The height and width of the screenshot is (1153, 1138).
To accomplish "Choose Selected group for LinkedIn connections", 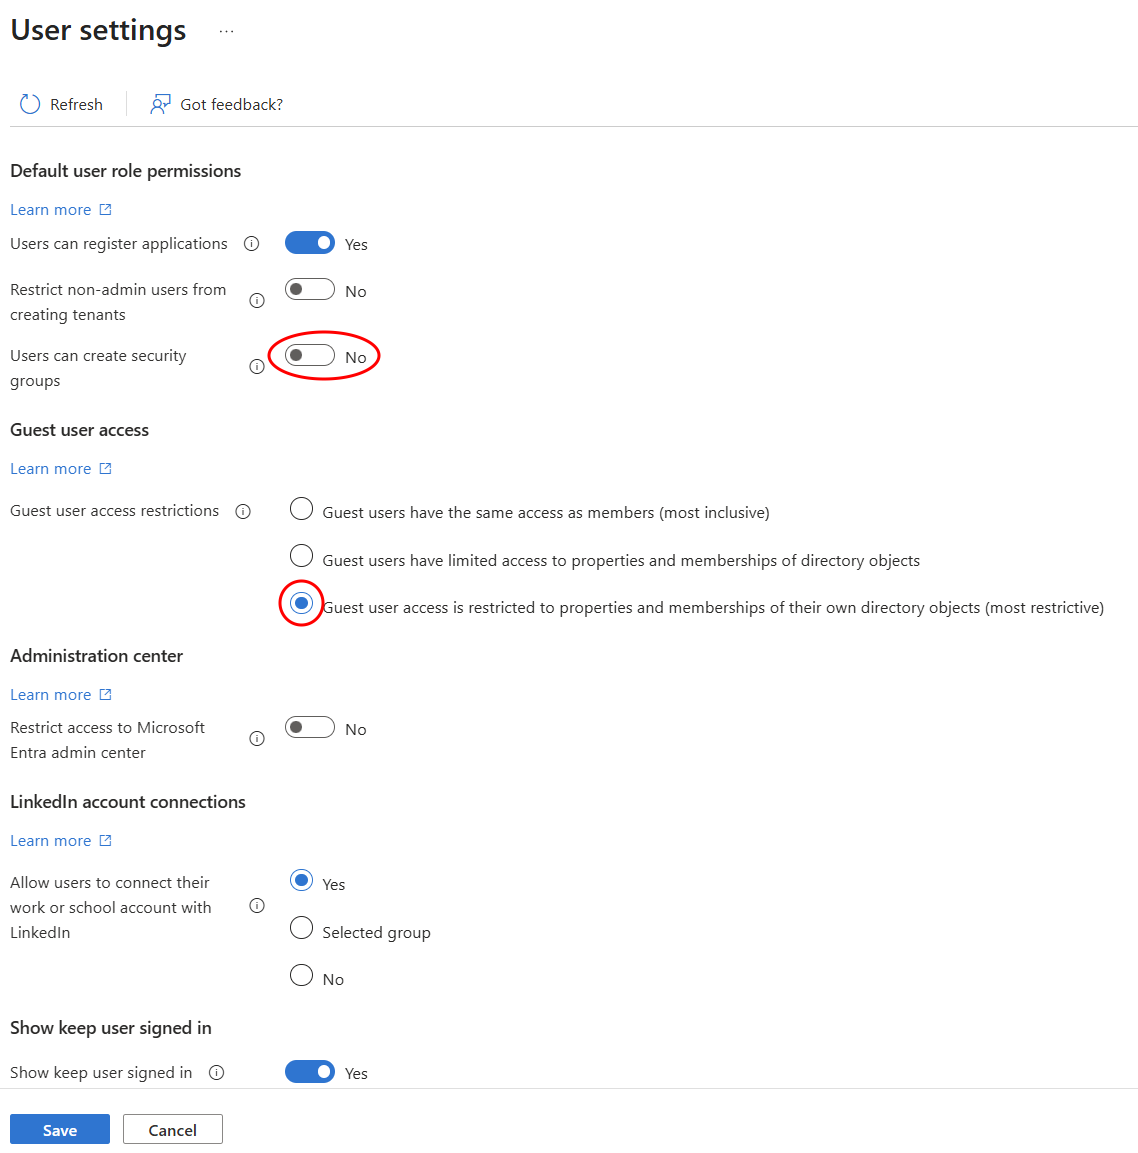I will click(x=301, y=929).
